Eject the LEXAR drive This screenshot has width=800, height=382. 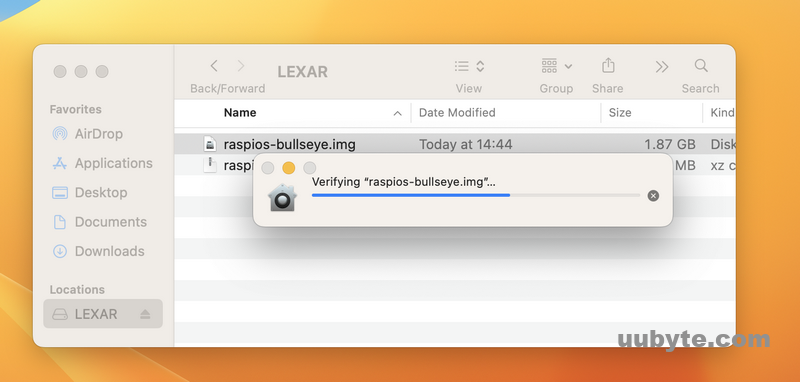[x=145, y=314]
